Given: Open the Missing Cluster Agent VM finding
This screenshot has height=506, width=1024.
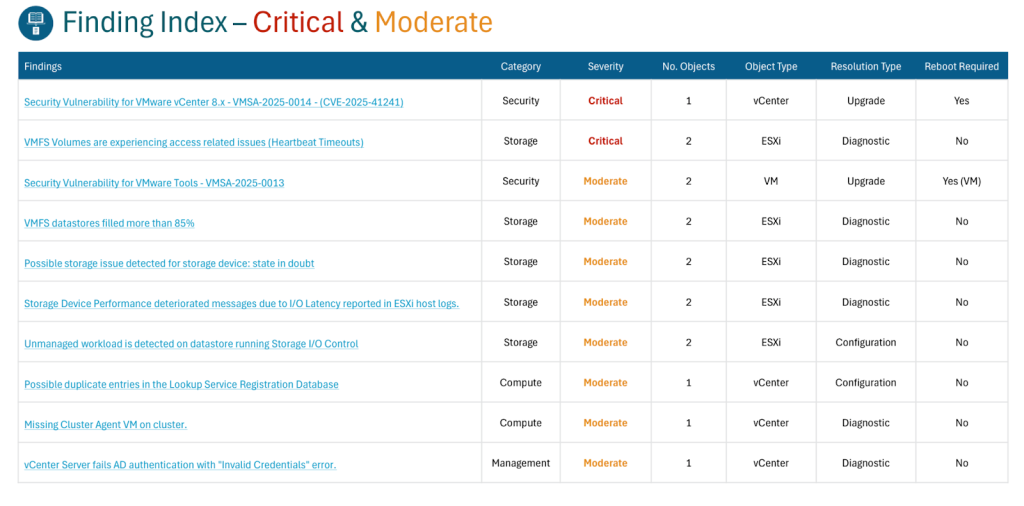Looking at the screenshot, I should point(106,424).
